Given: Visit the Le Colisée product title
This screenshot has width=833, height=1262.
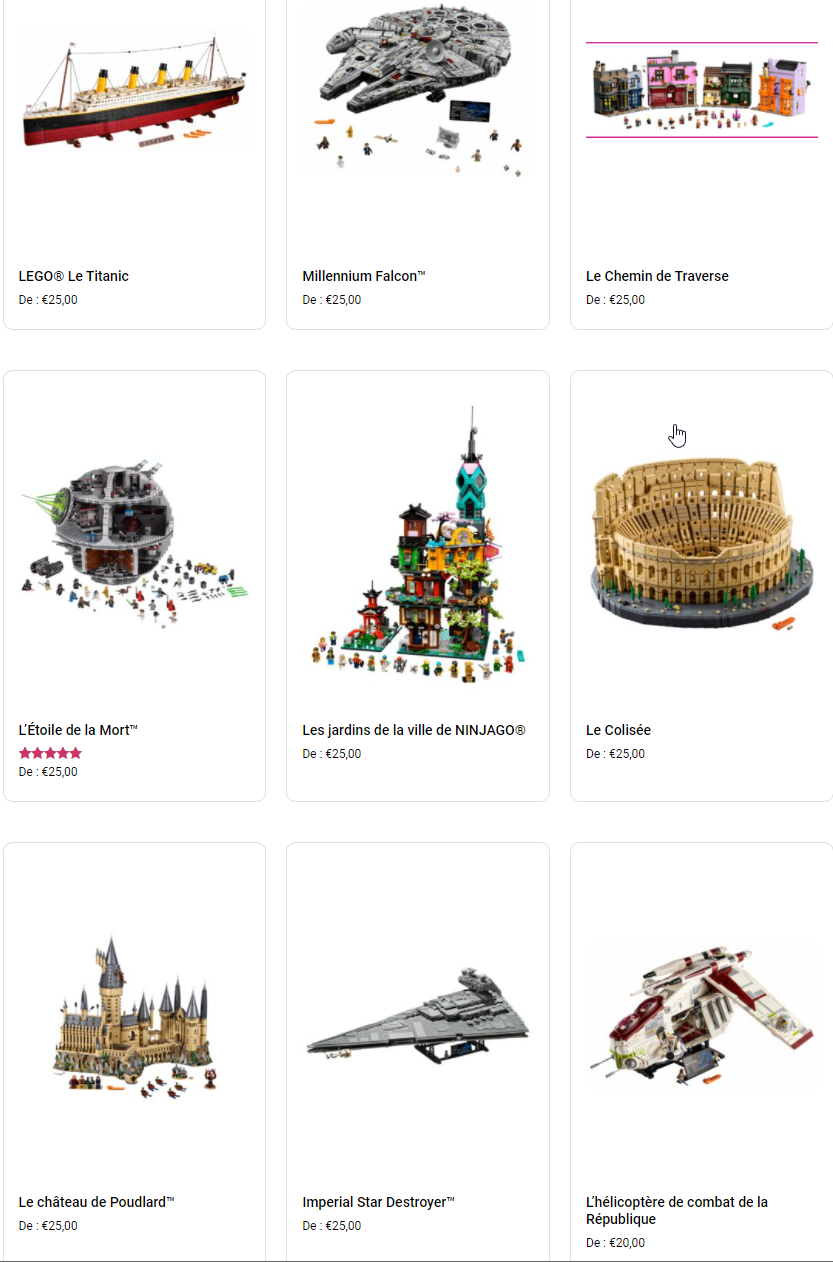Looking at the screenshot, I should click(618, 730).
